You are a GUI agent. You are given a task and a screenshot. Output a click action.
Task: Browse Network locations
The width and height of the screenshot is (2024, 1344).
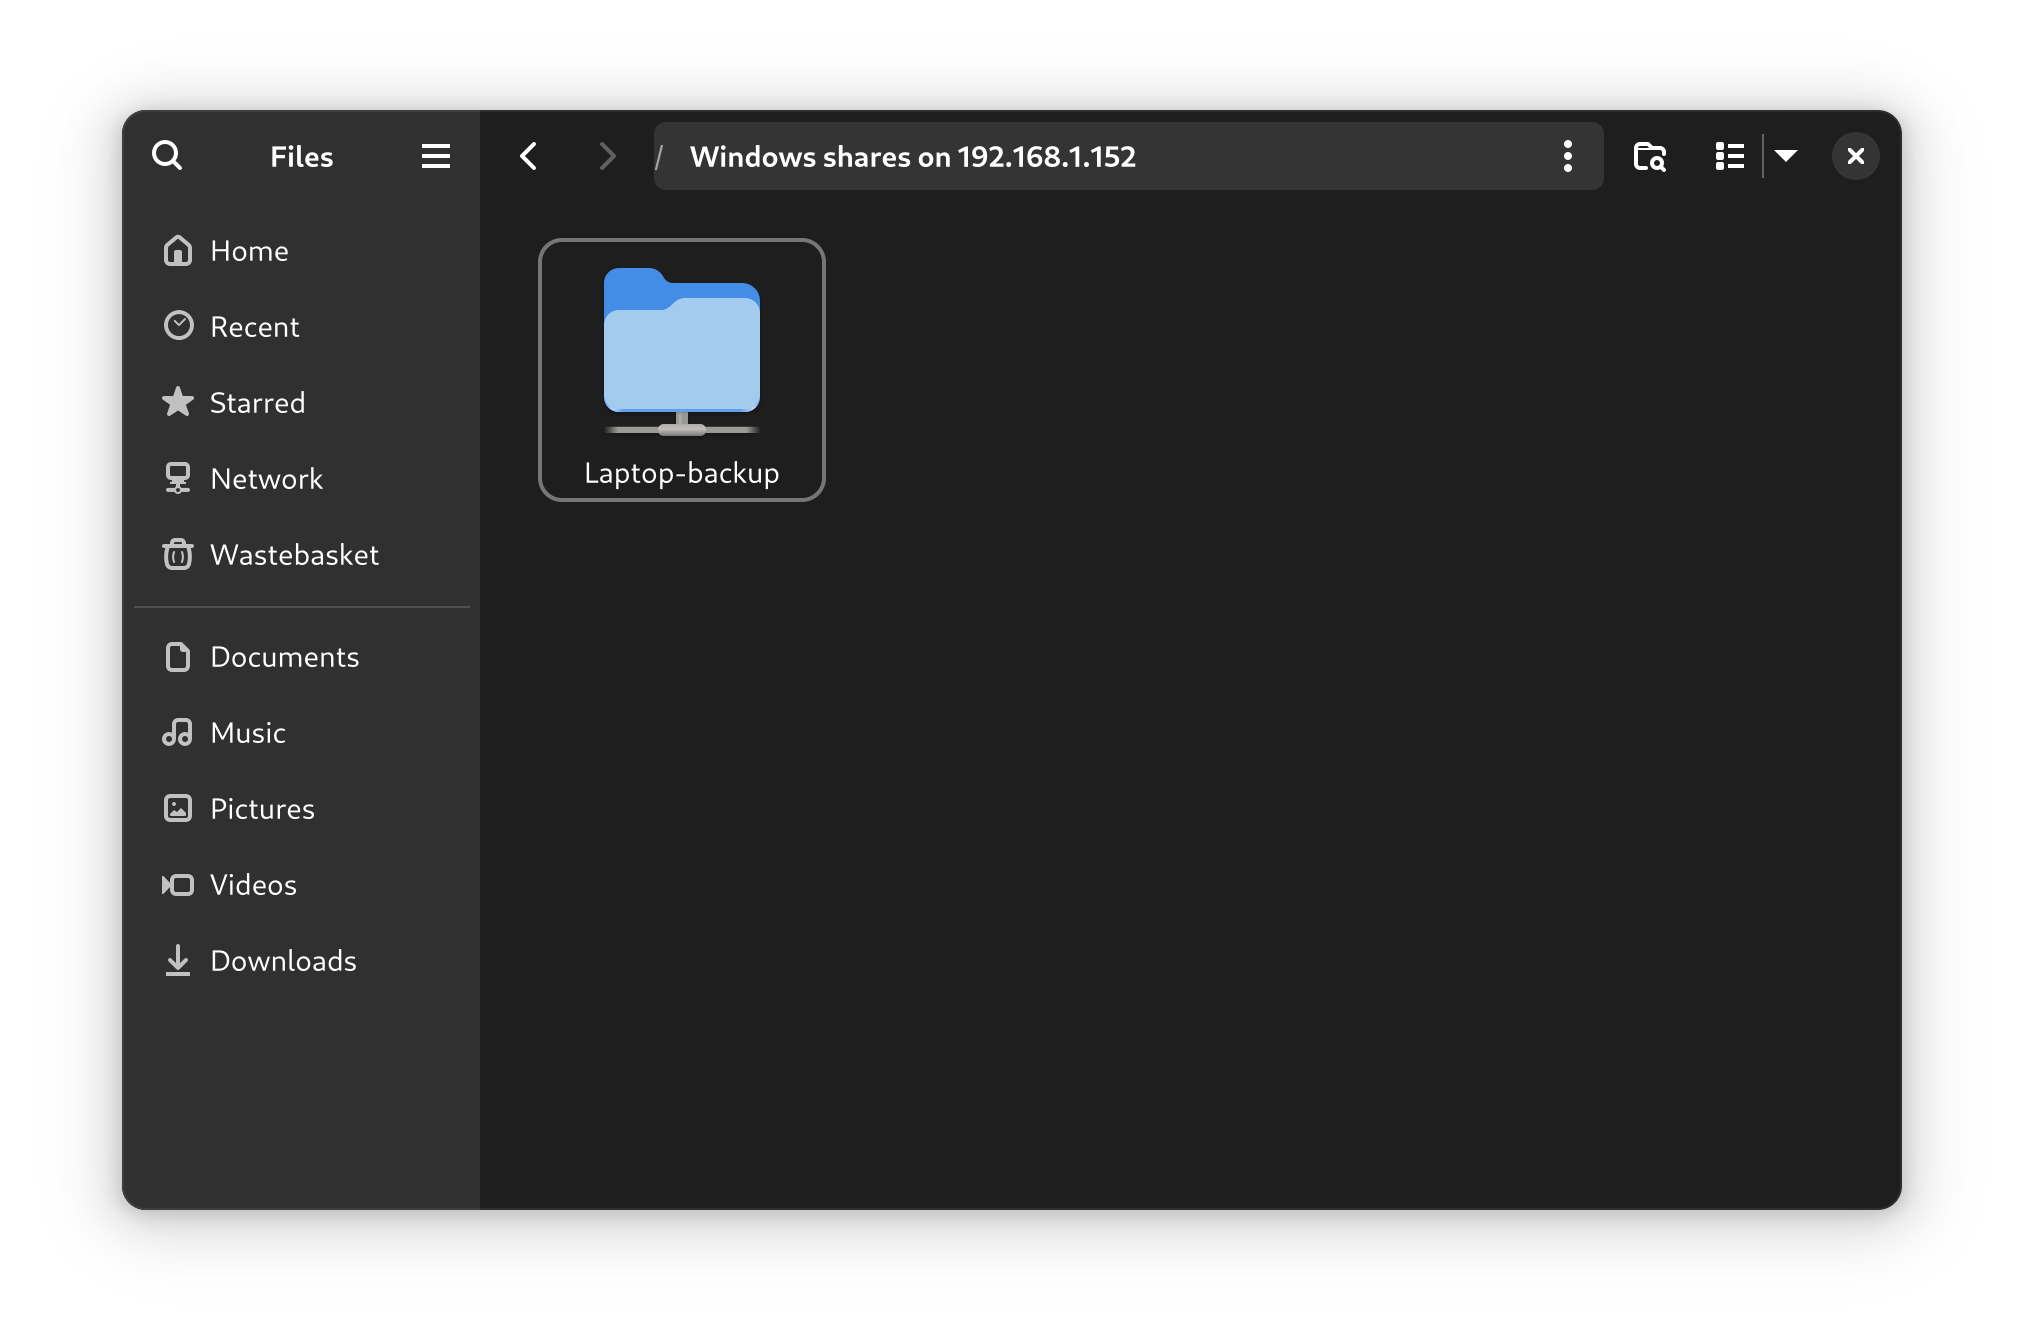click(x=302, y=479)
